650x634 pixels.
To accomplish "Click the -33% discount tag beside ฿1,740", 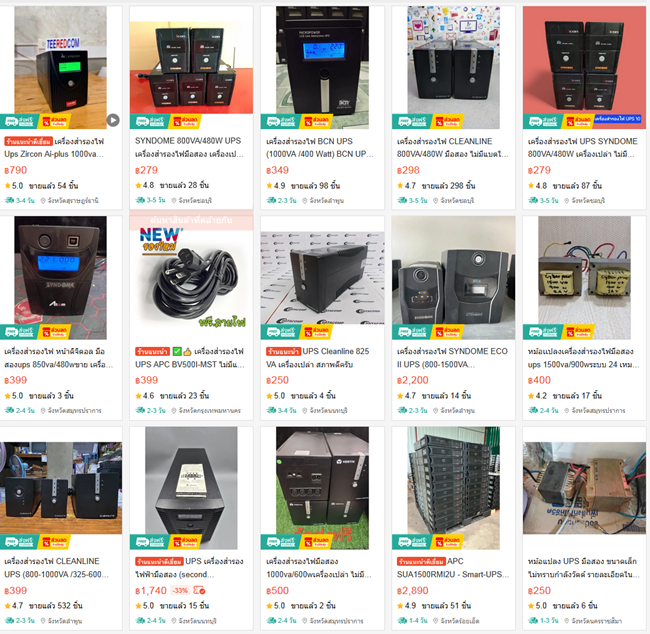I will (180, 590).
